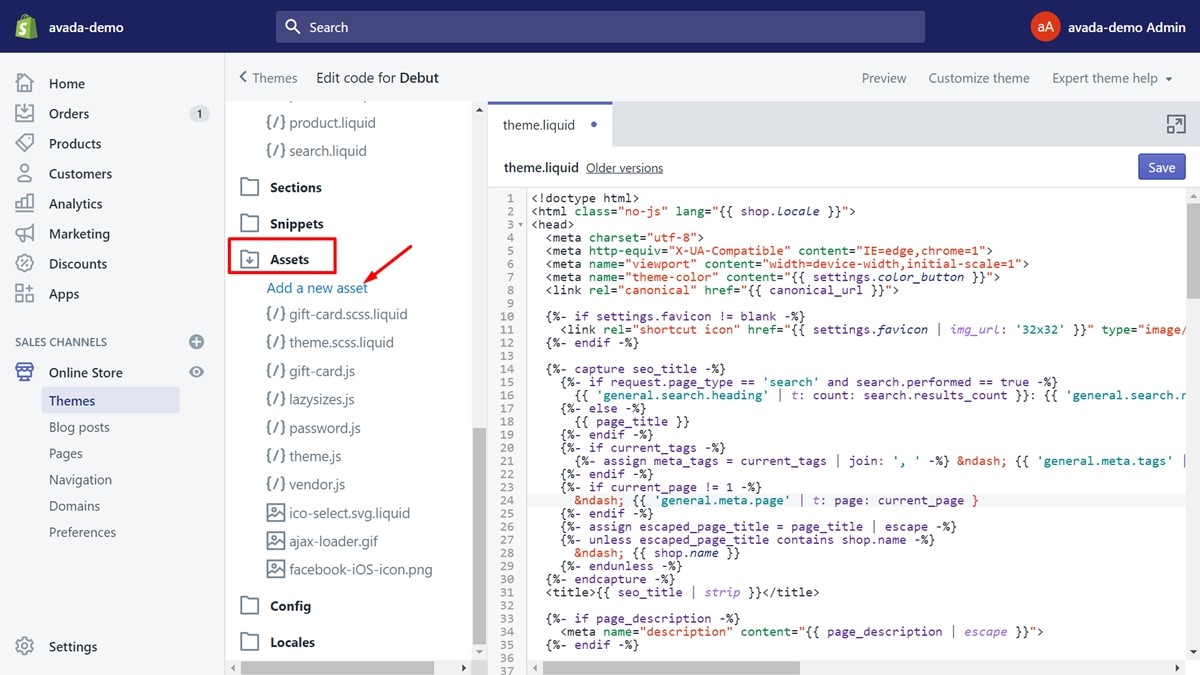Click the Assets folder download icon
1200x675 pixels.
coord(249,259)
